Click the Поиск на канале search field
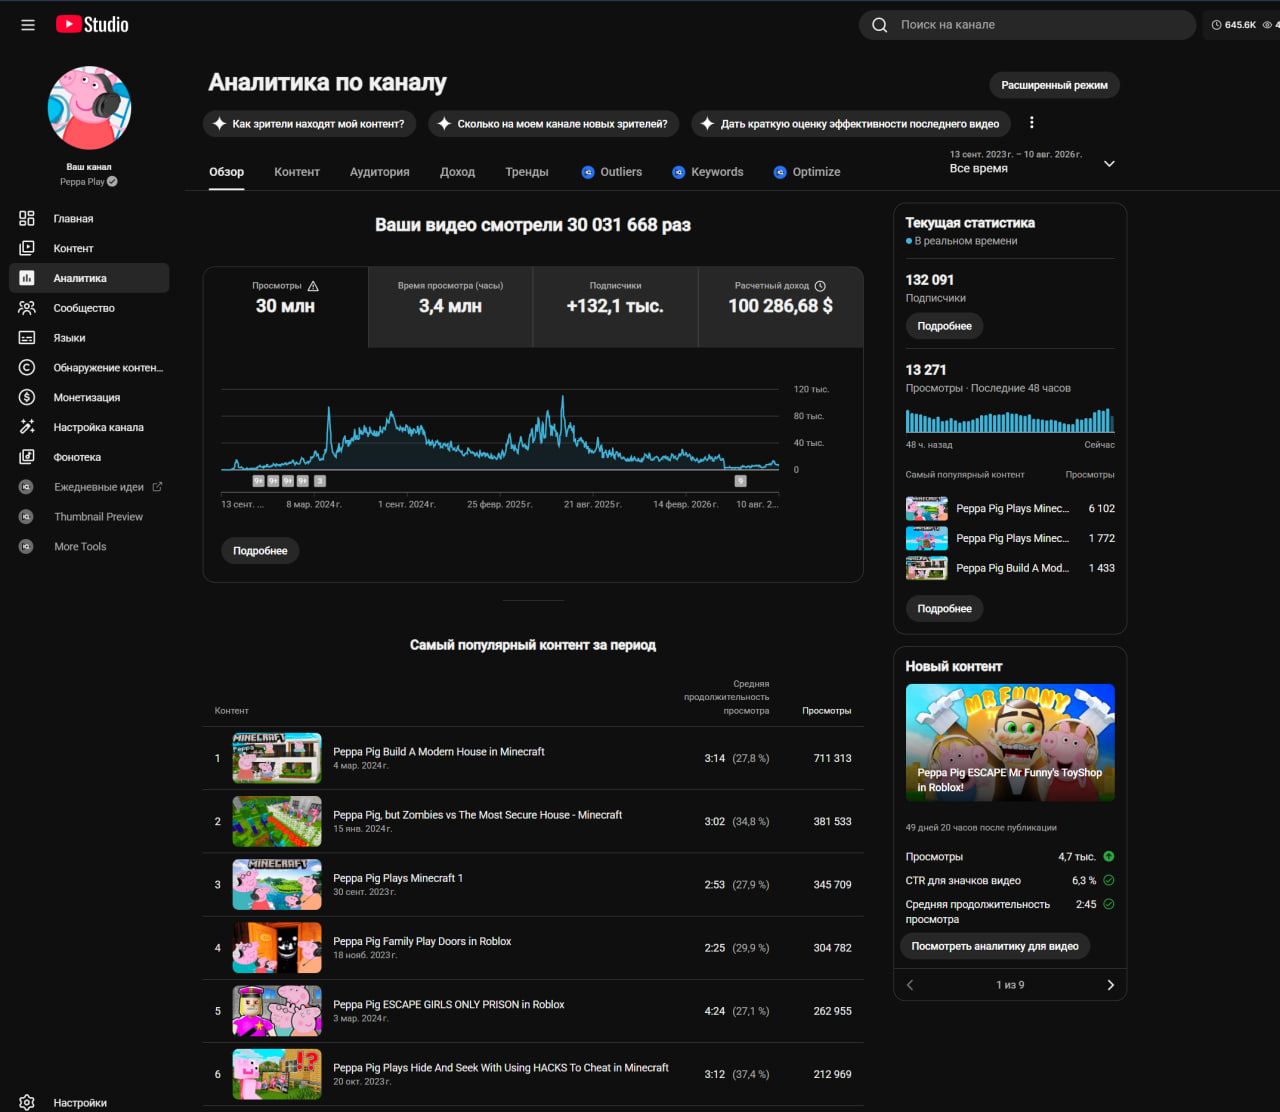 [x=1027, y=25]
